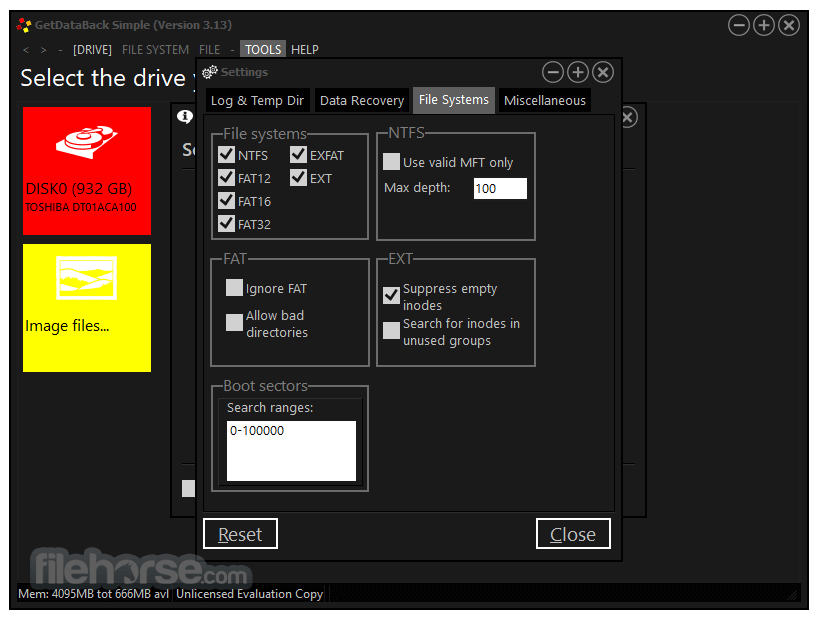Click the Search ranges text box
The image size is (818, 620).
click(x=291, y=451)
